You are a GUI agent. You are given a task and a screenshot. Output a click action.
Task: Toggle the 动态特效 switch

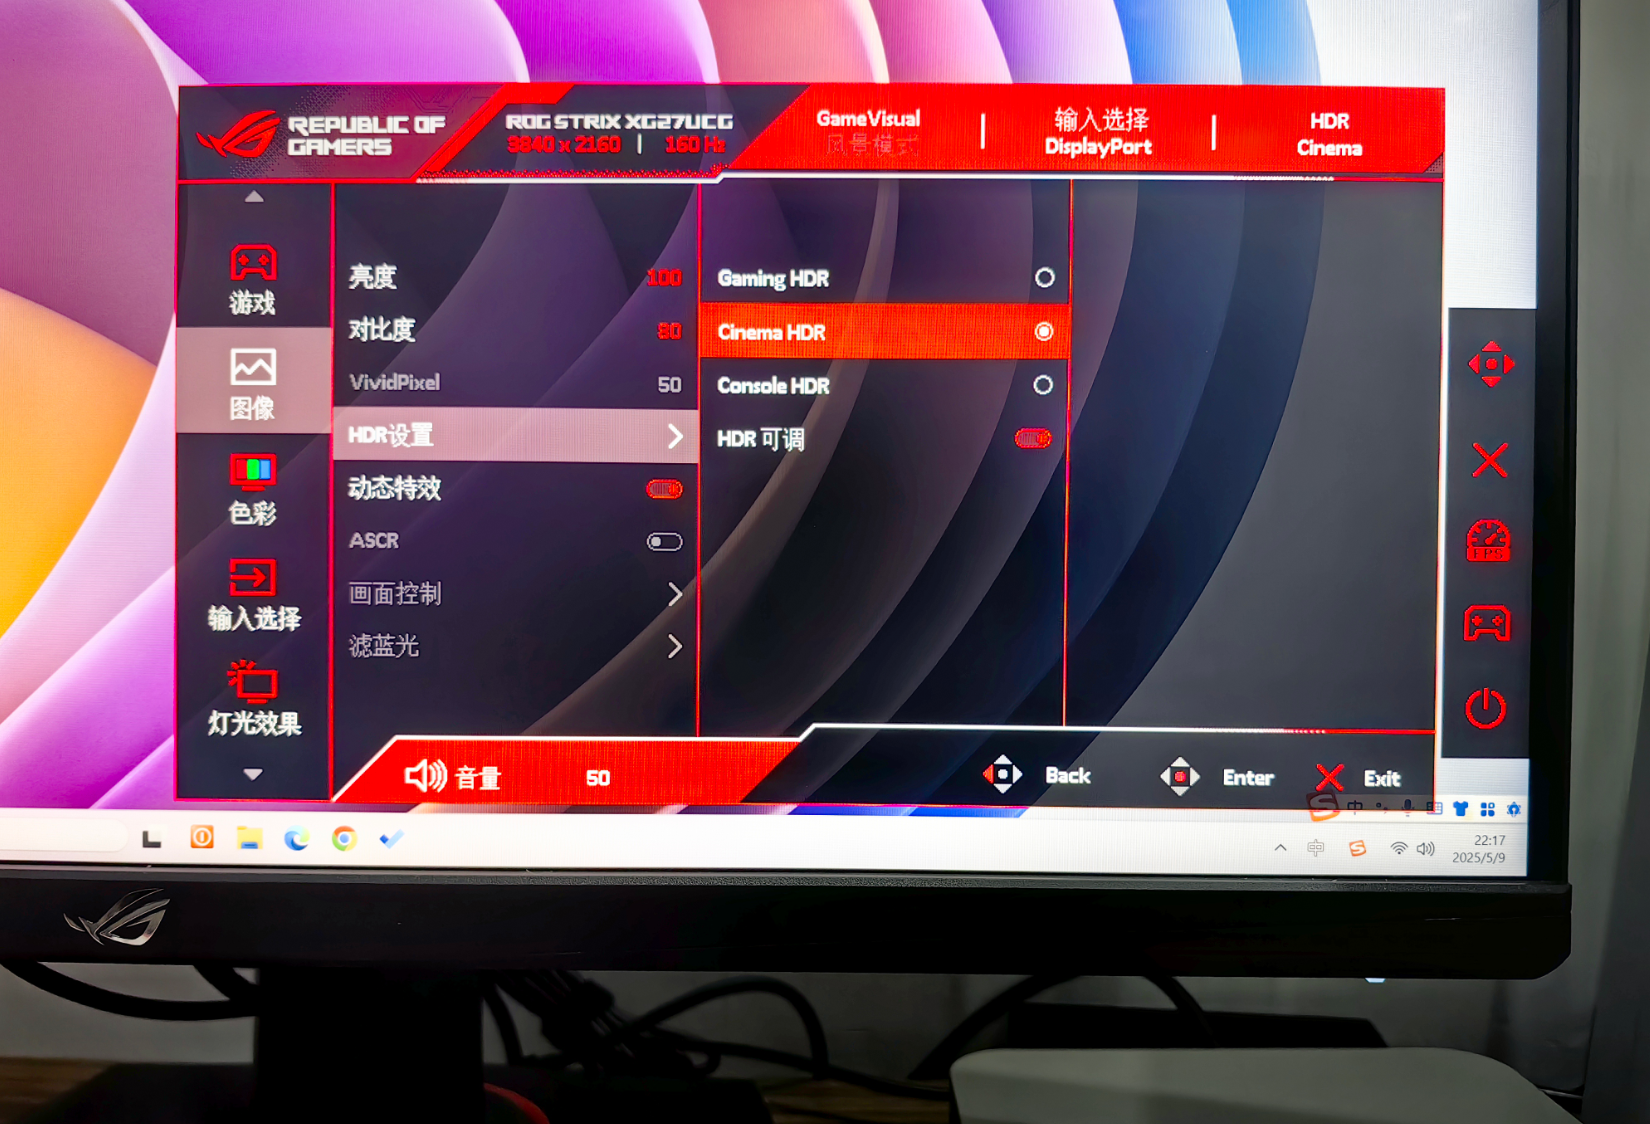664,489
